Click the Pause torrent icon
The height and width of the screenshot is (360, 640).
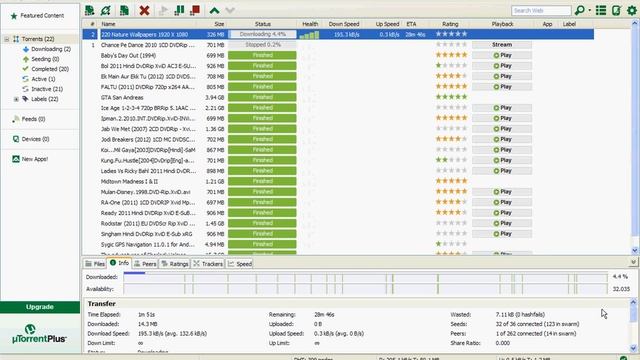pos(179,10)
